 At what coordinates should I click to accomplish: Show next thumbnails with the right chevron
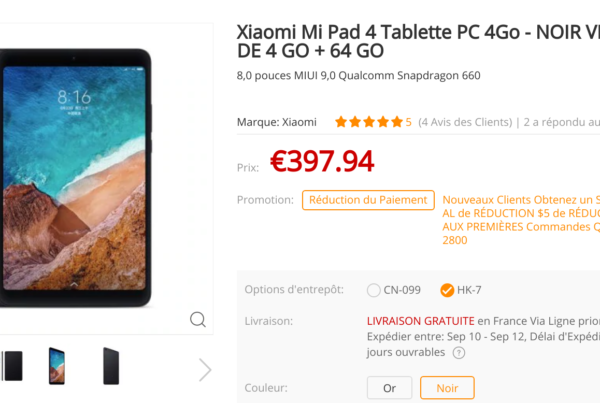(x=205, y=370)
